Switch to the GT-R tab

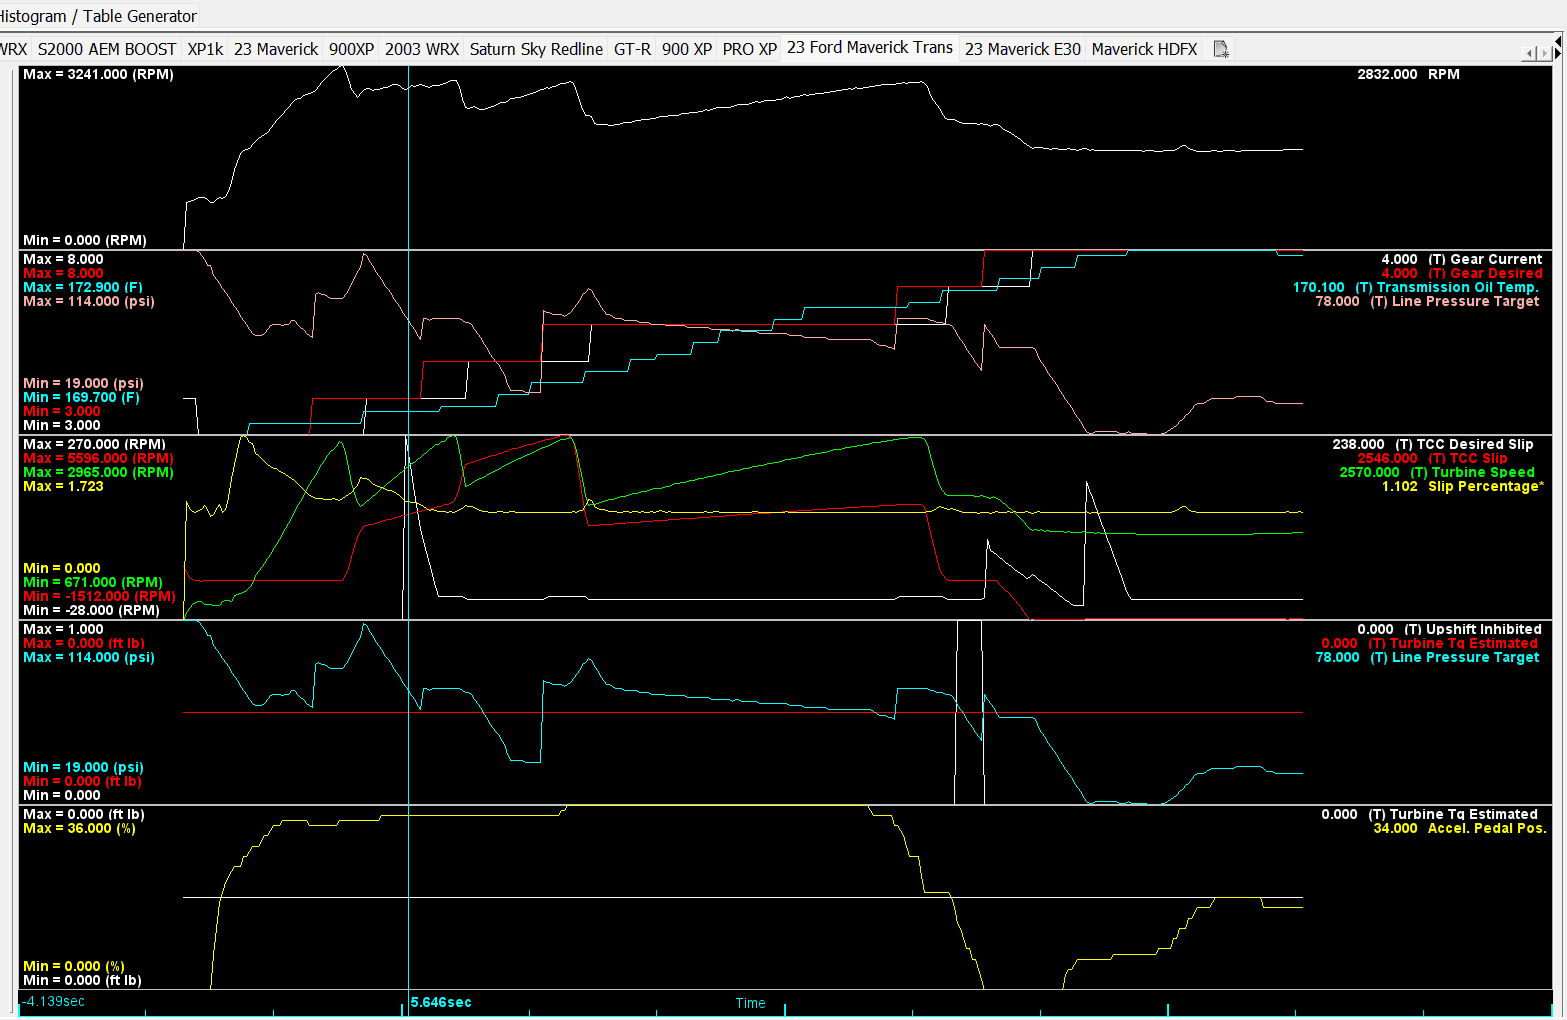click(632, 49)
